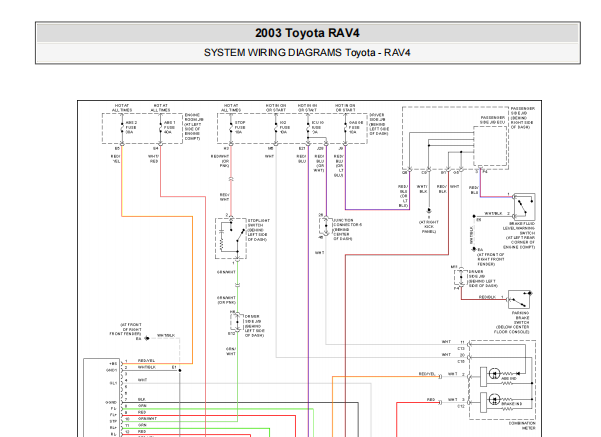Click 'HOT AT ALL TIMES' above STOP fuse
601x437 pixels.
tap(231, 108)
